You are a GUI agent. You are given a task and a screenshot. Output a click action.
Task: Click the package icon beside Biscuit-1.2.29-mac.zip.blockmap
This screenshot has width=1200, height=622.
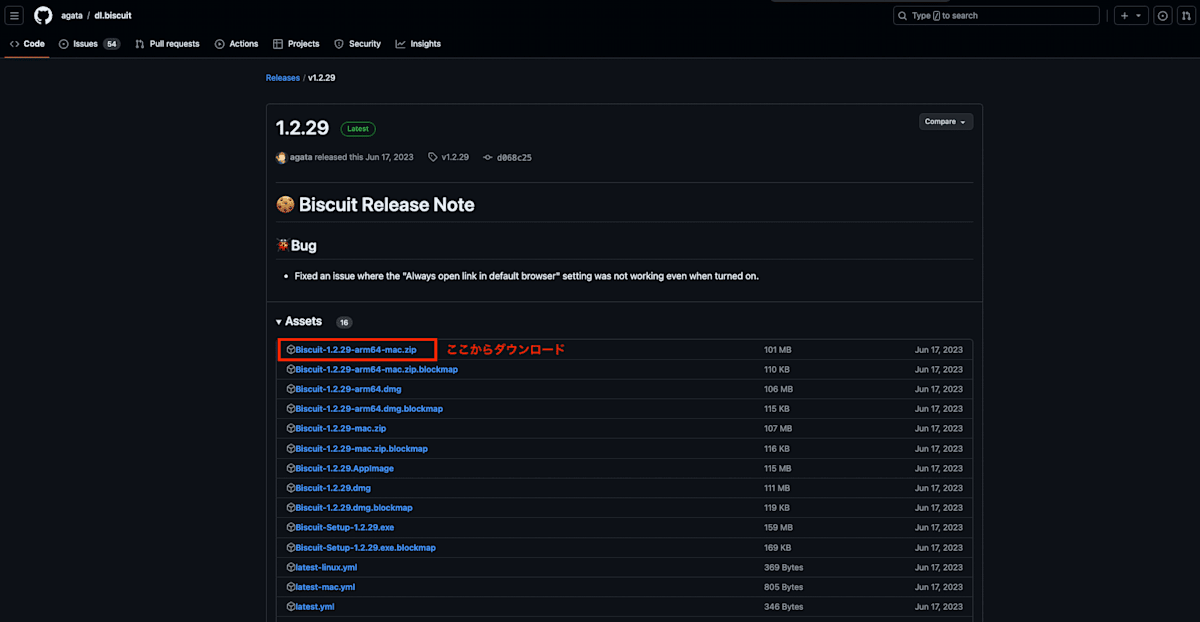point(291,448)
